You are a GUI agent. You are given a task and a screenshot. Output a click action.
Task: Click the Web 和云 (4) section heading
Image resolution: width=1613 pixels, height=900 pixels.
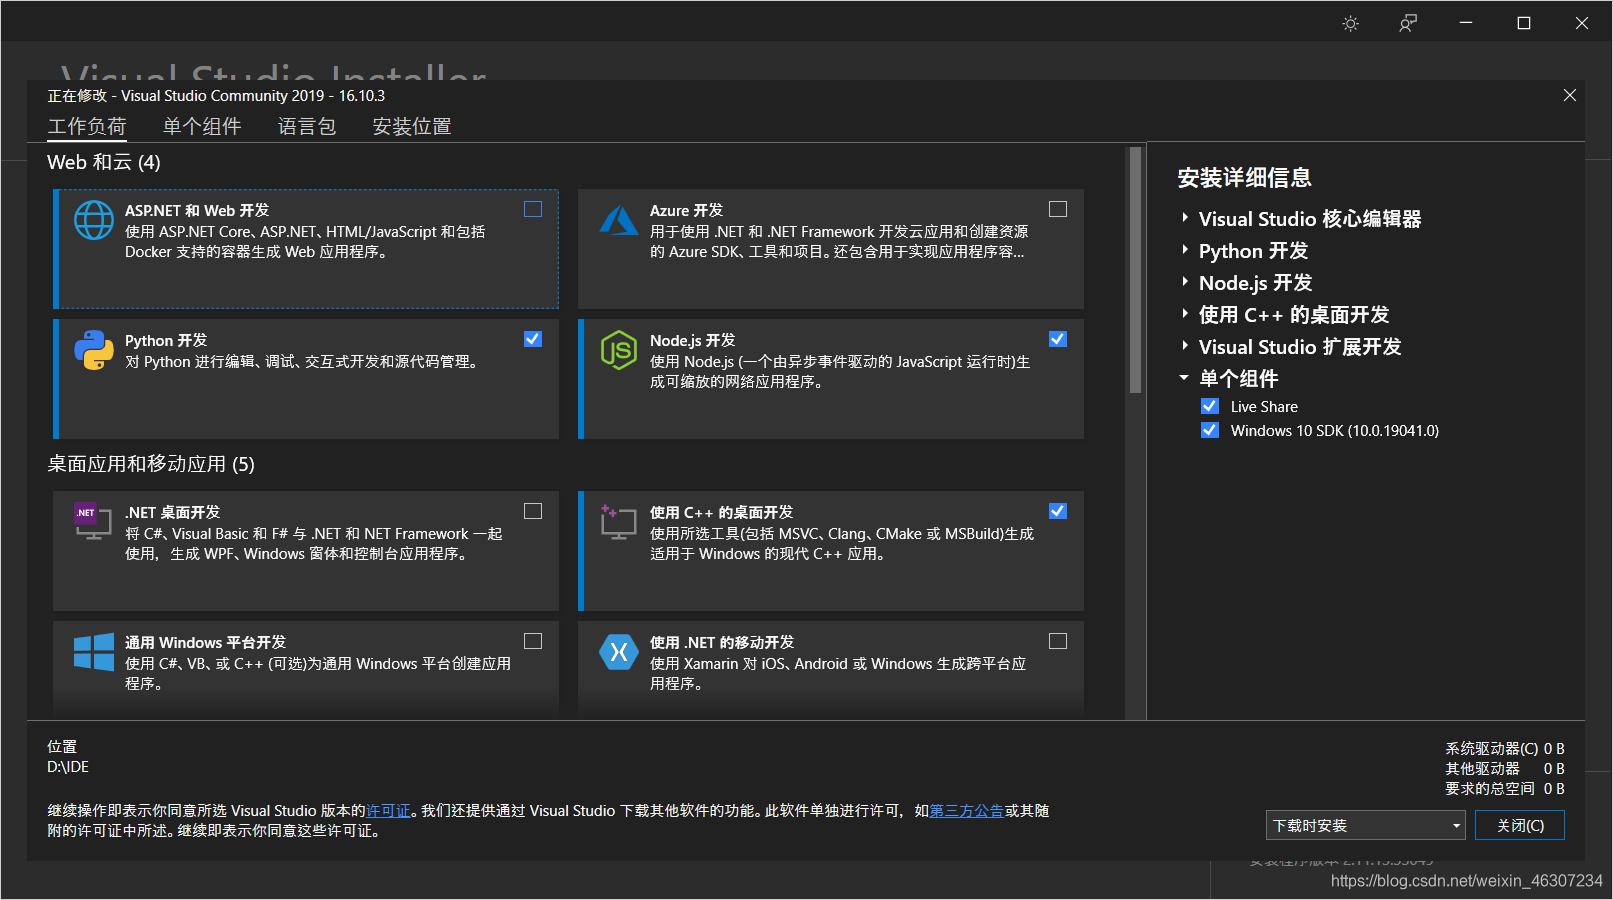[x=104, y=162]
